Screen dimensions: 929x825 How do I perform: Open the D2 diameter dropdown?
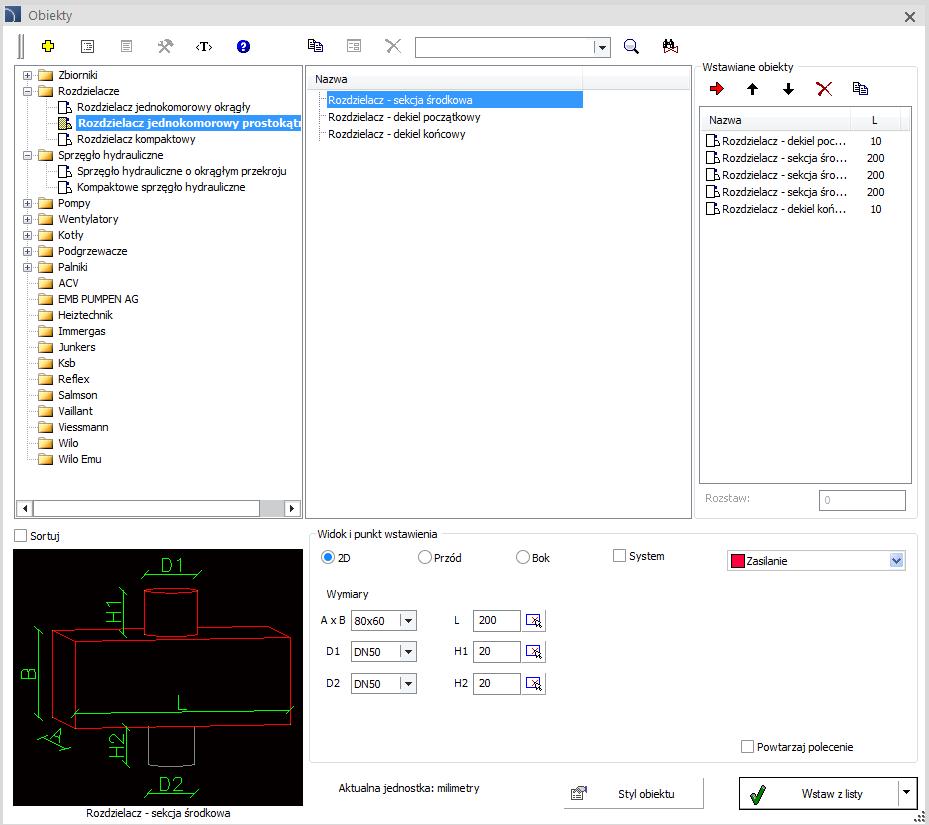click(x=408, y=683)
